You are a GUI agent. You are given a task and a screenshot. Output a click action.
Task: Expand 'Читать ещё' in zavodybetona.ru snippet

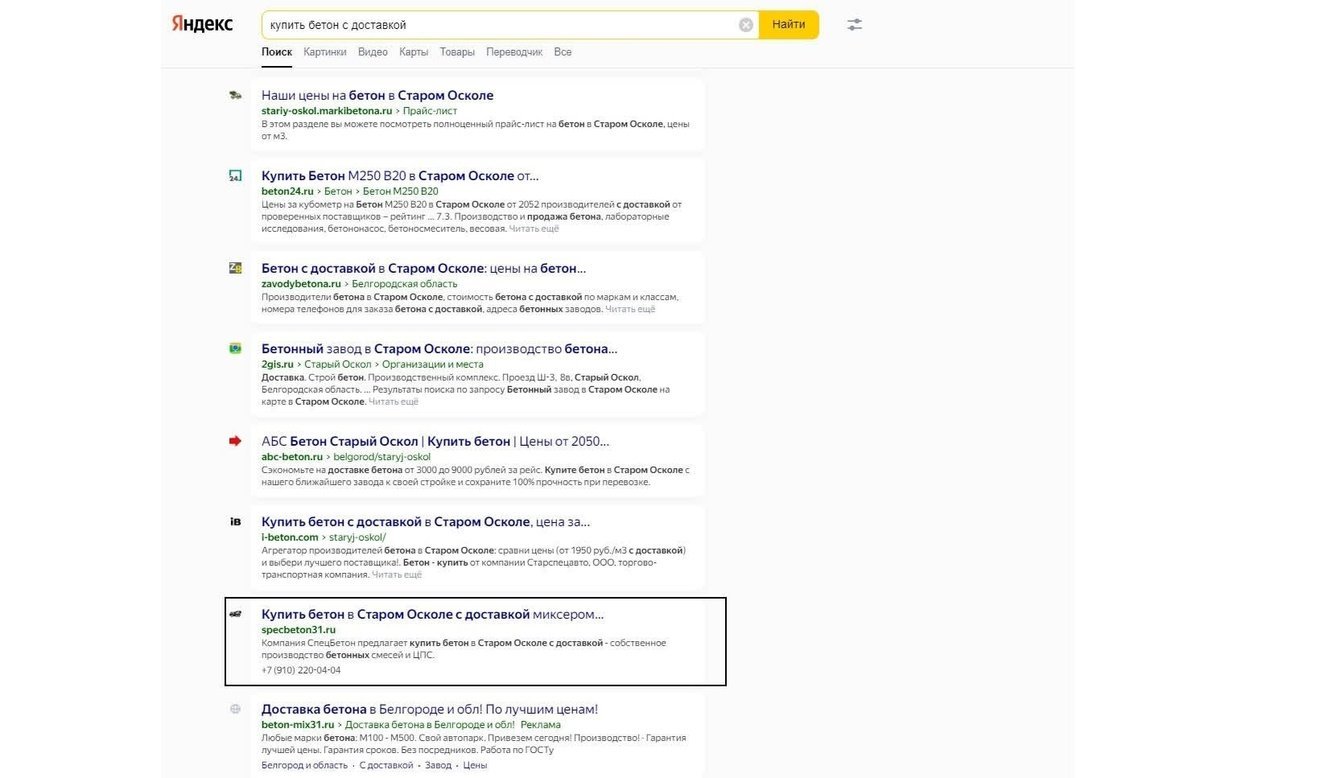point(631,309)
